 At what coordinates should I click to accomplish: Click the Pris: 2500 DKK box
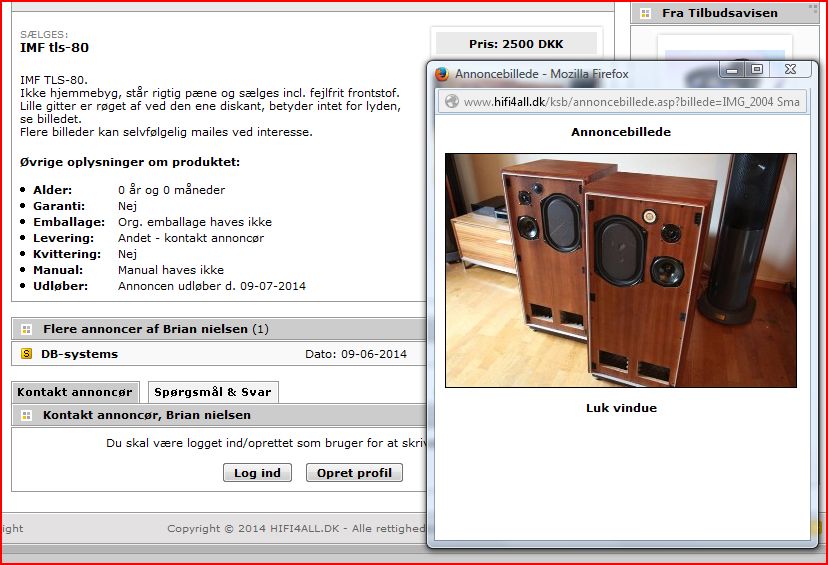(516, 44)
